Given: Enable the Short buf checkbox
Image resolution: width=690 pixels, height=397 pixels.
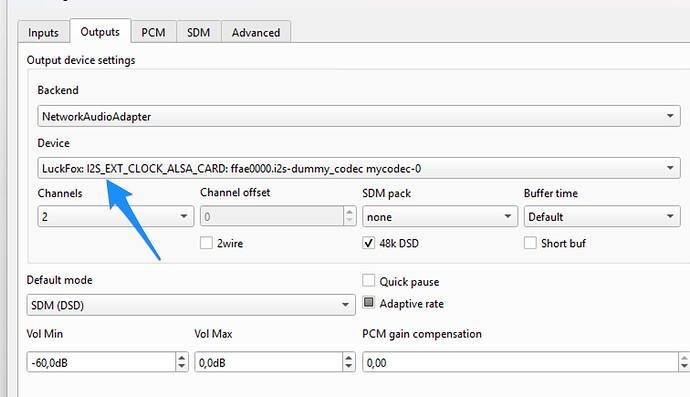Looking at the screenshot, I should 530,243.
